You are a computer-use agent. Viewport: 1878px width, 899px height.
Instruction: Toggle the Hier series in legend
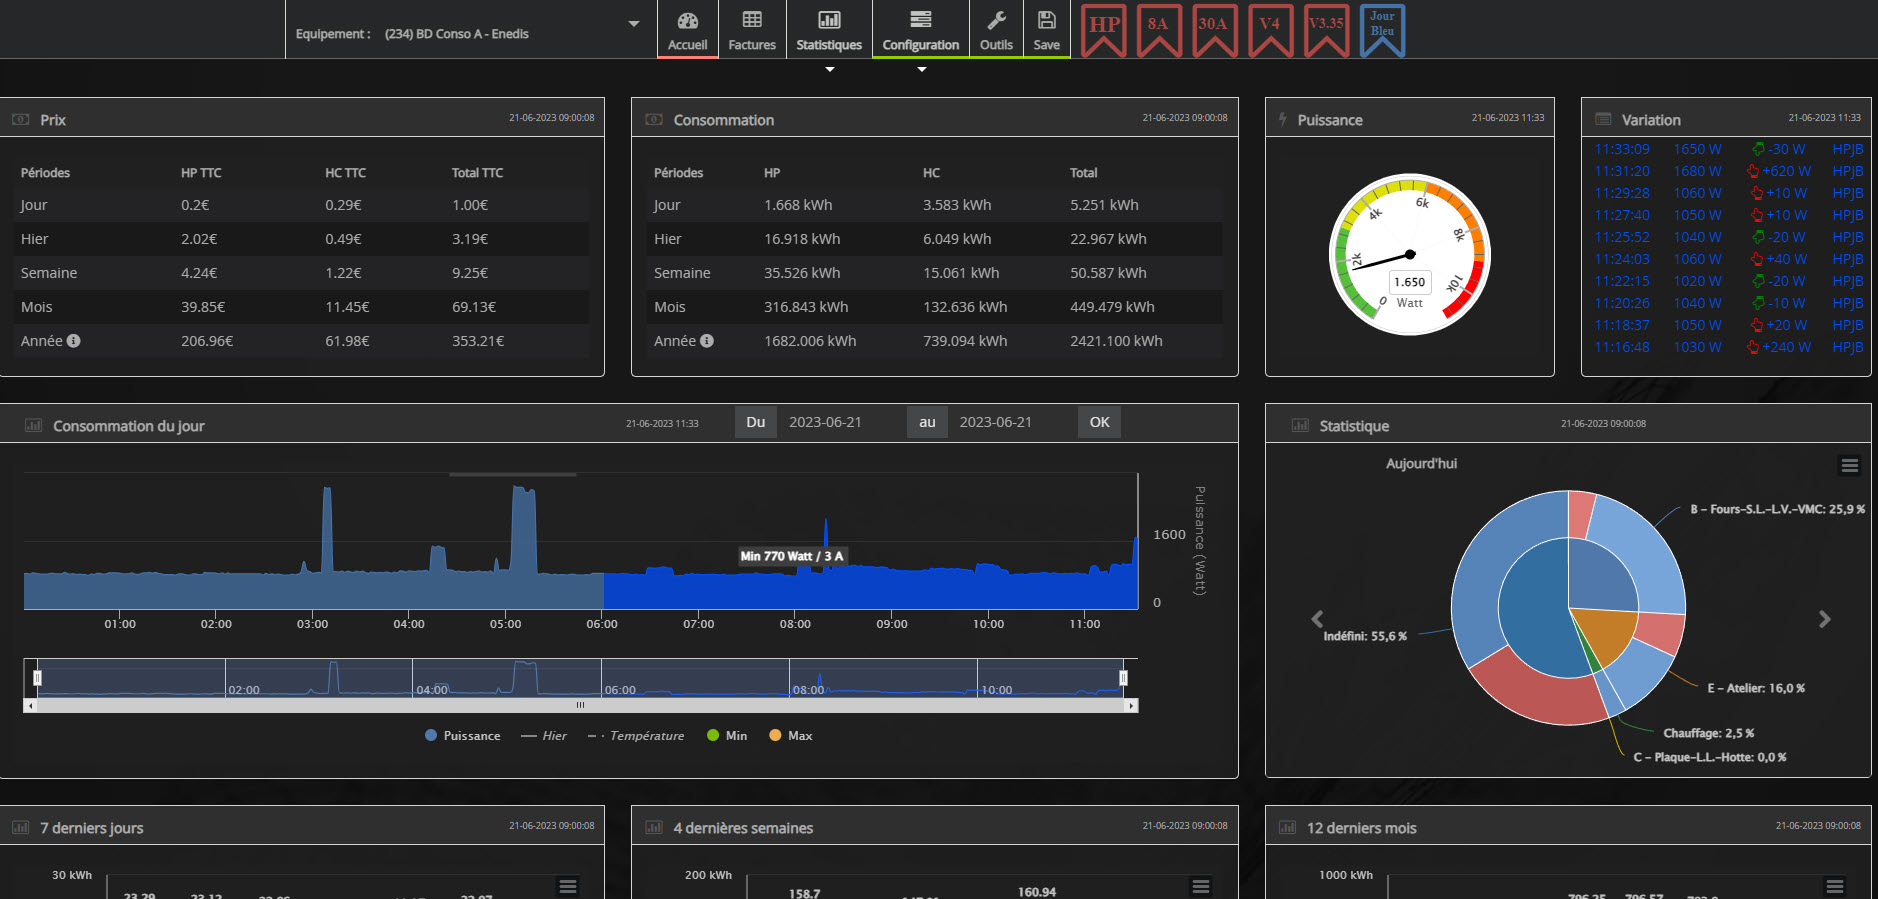tap(544, 735)
